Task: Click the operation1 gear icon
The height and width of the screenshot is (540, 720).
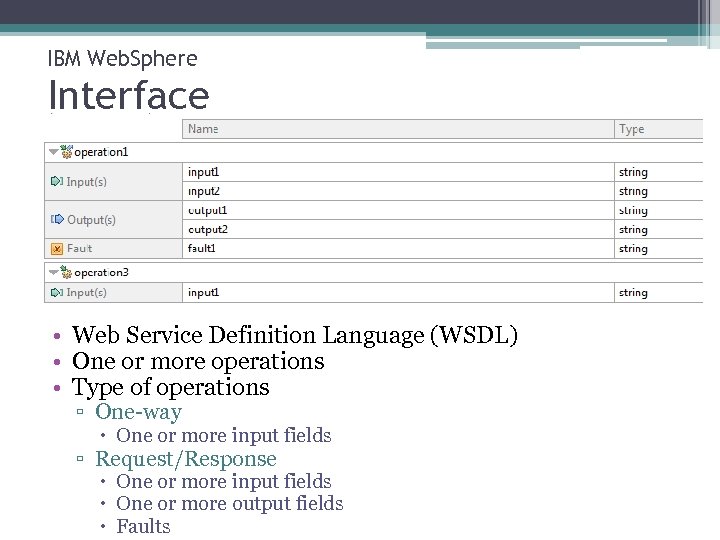Action: [66, 152]
